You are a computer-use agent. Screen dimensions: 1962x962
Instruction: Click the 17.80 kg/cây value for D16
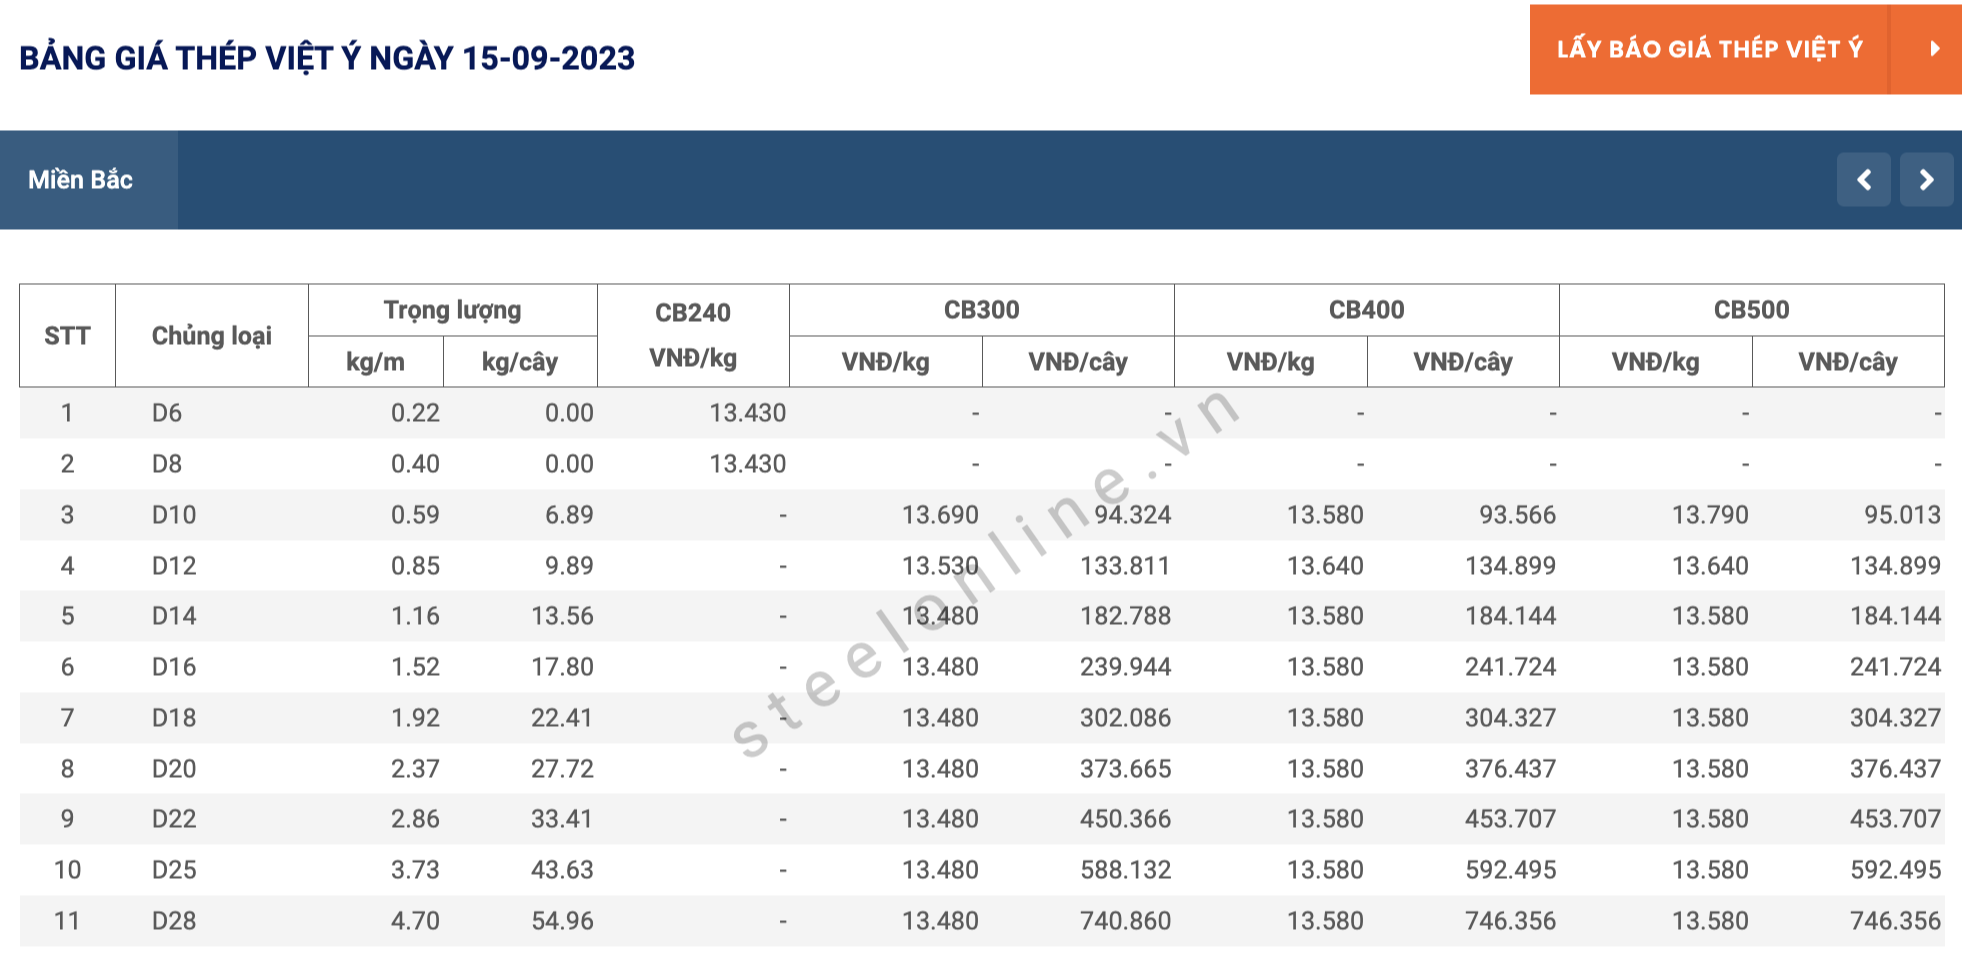coord(563,667)
